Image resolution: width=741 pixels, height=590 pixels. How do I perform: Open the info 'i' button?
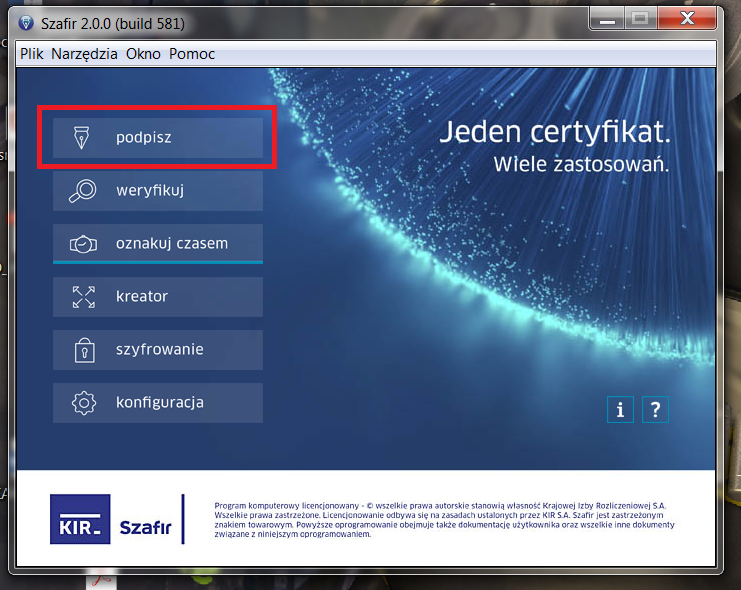620,409
